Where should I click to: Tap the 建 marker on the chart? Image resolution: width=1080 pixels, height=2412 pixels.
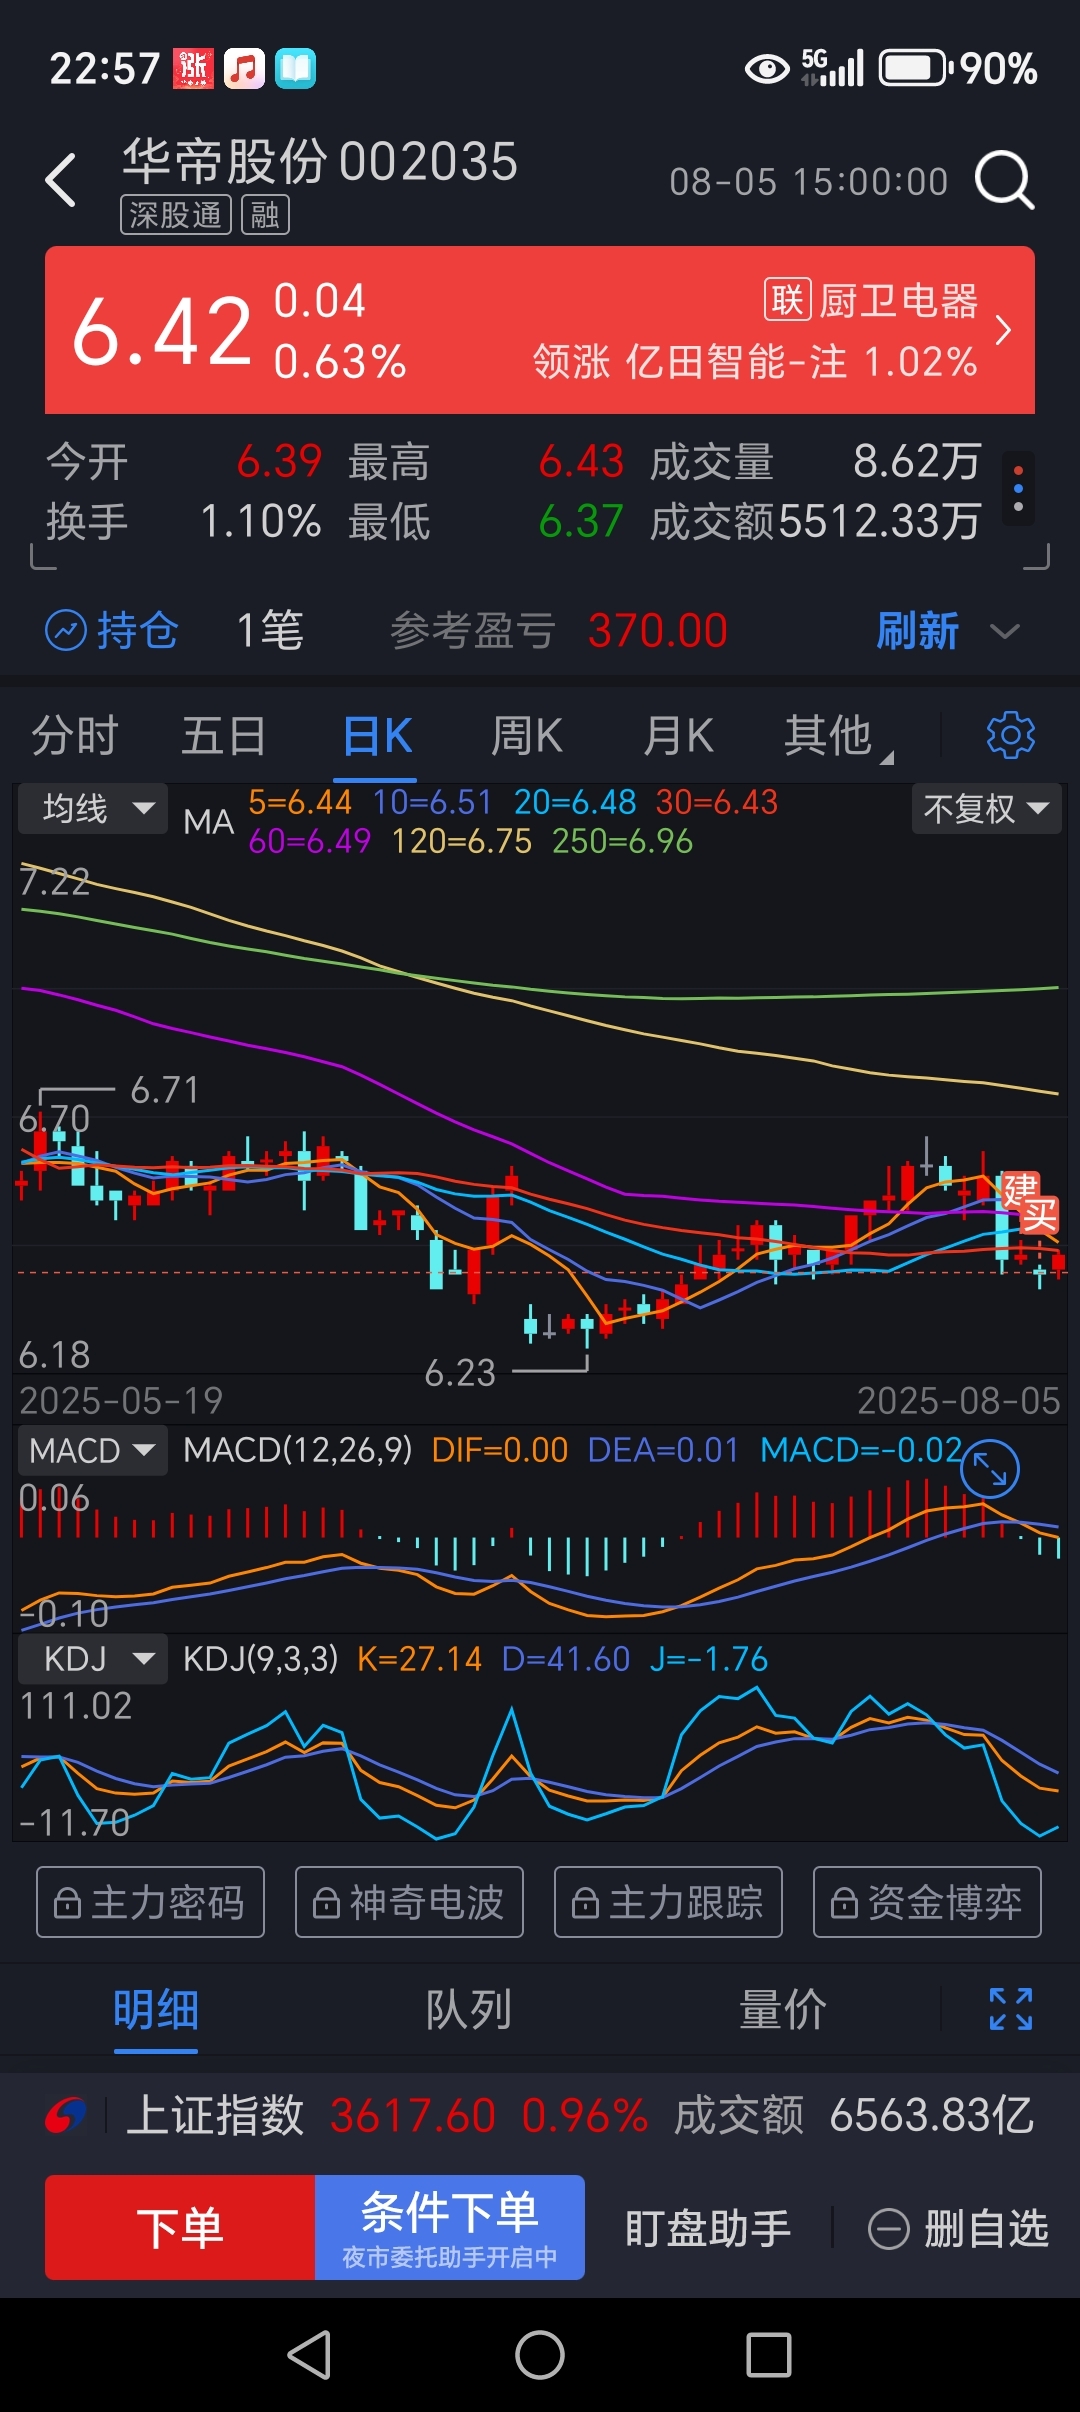tap(1020, 1190)
